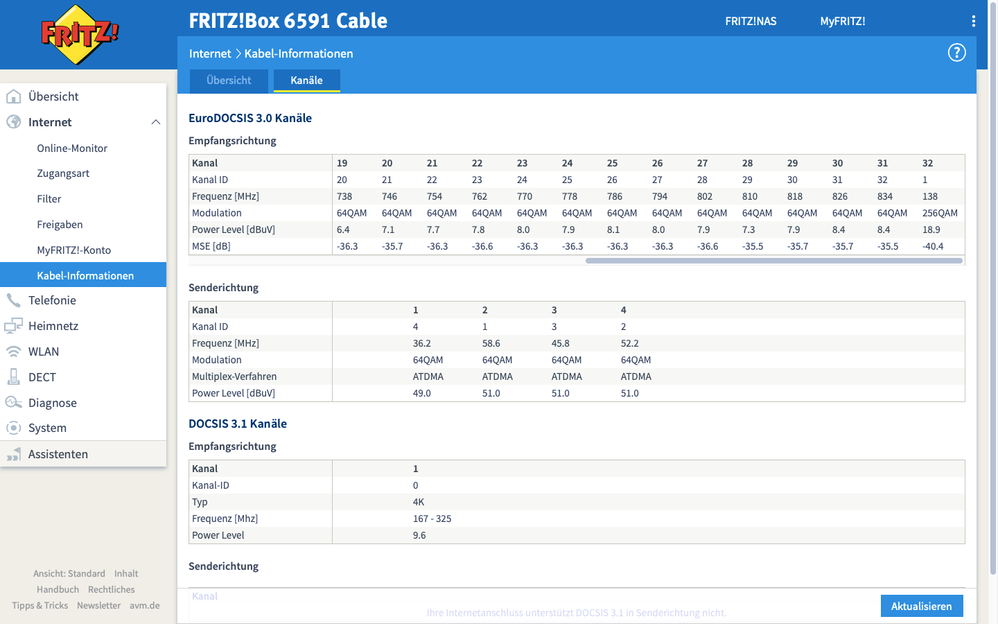The image size is (998, 624).
Task: Click the WLAN wifi icon
Action: [x=13, y=351]
